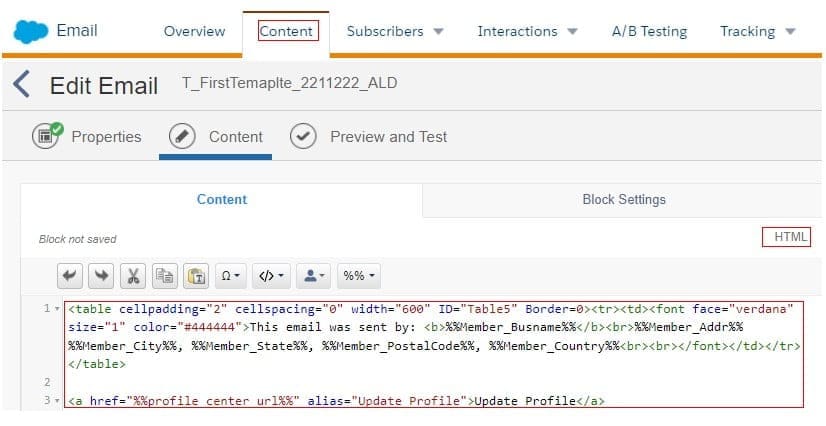This screenshot has height=426, width=826.
Task: Open the A/B Testing tab
Action: coord(649,31)
